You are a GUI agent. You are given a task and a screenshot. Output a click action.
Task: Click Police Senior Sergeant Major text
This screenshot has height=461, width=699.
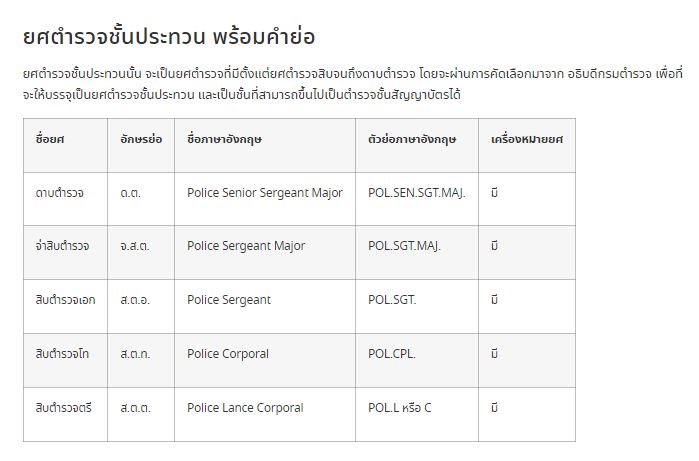(x=265, y=193)
